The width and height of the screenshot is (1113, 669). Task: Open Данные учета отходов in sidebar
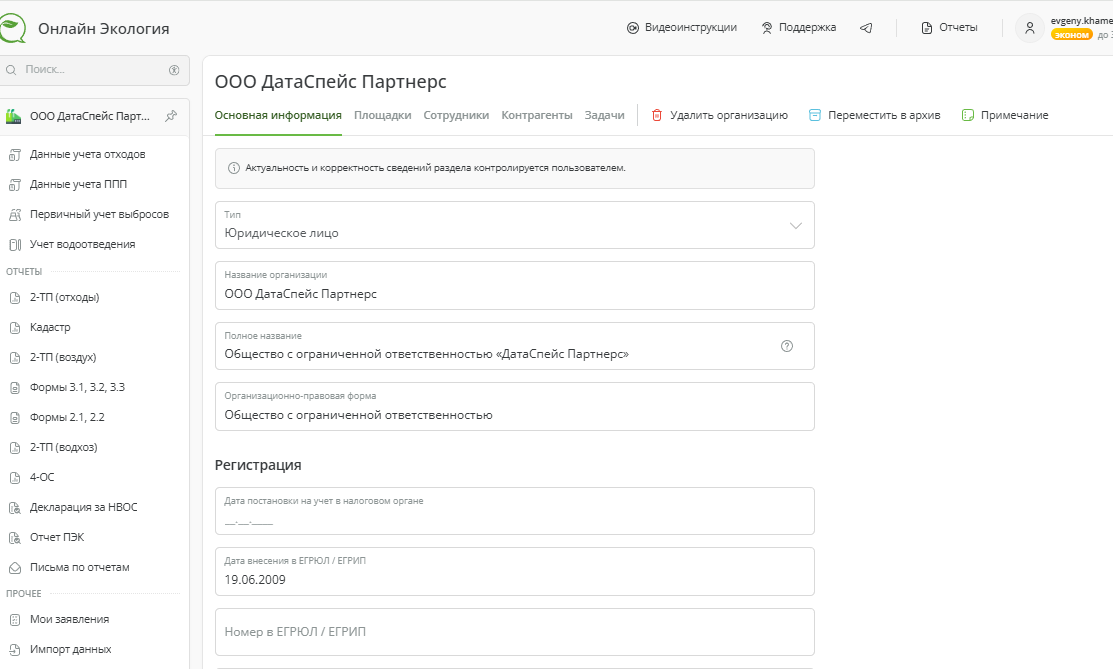click(87, 154)
